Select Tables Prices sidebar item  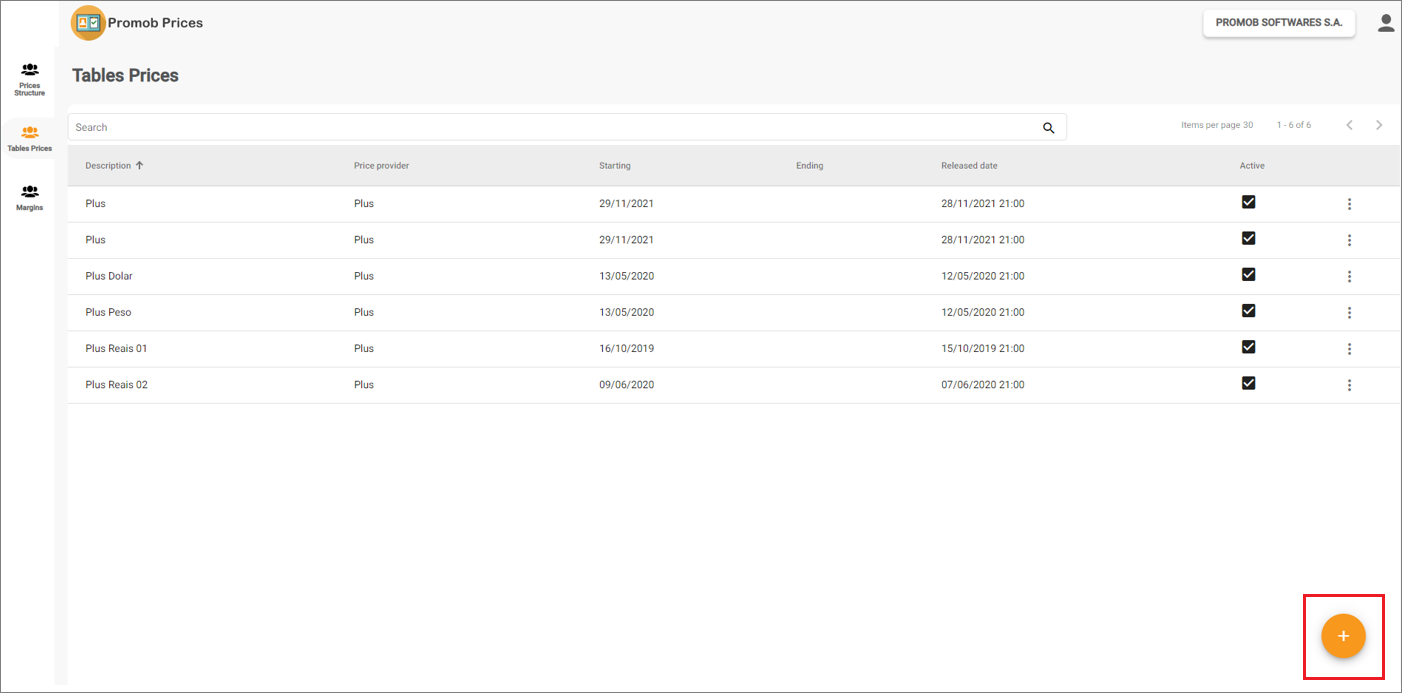[29, 139]
